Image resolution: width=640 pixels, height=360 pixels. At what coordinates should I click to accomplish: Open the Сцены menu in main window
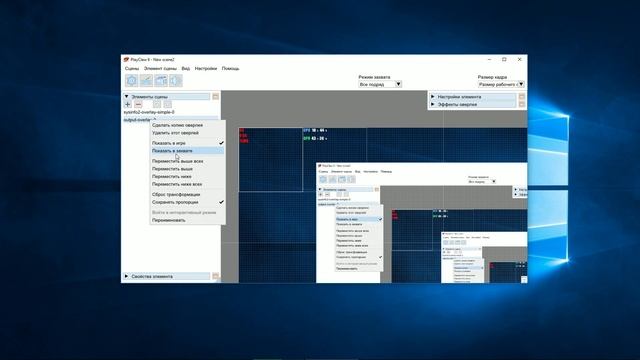click(132, 69)
